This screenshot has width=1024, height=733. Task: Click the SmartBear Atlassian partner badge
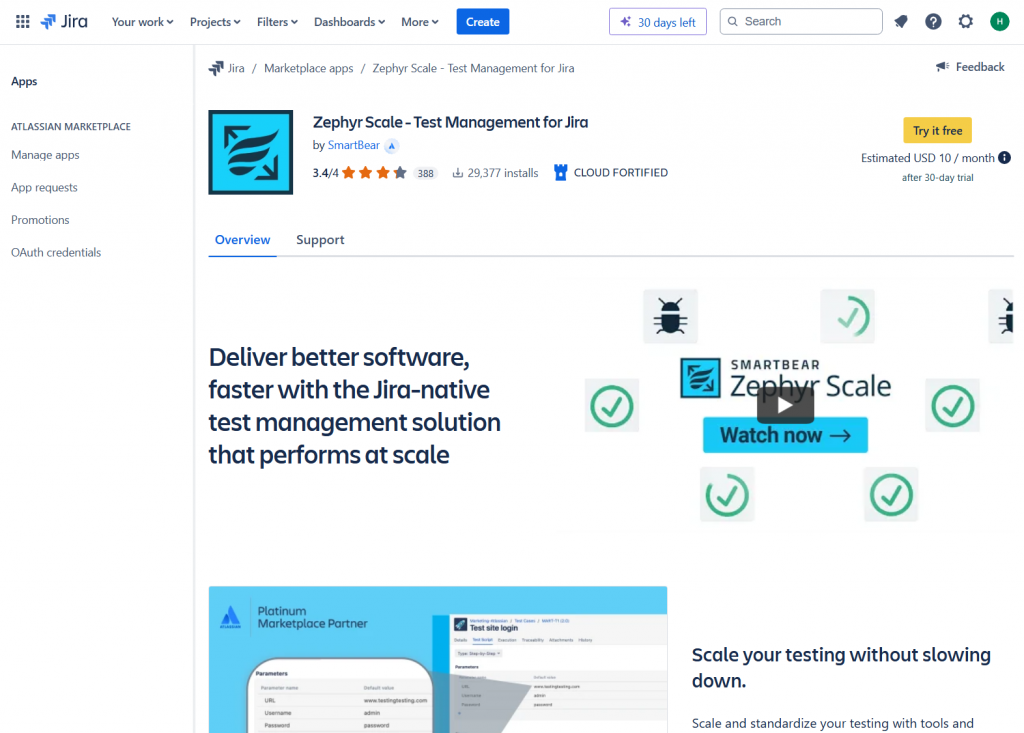392,146
